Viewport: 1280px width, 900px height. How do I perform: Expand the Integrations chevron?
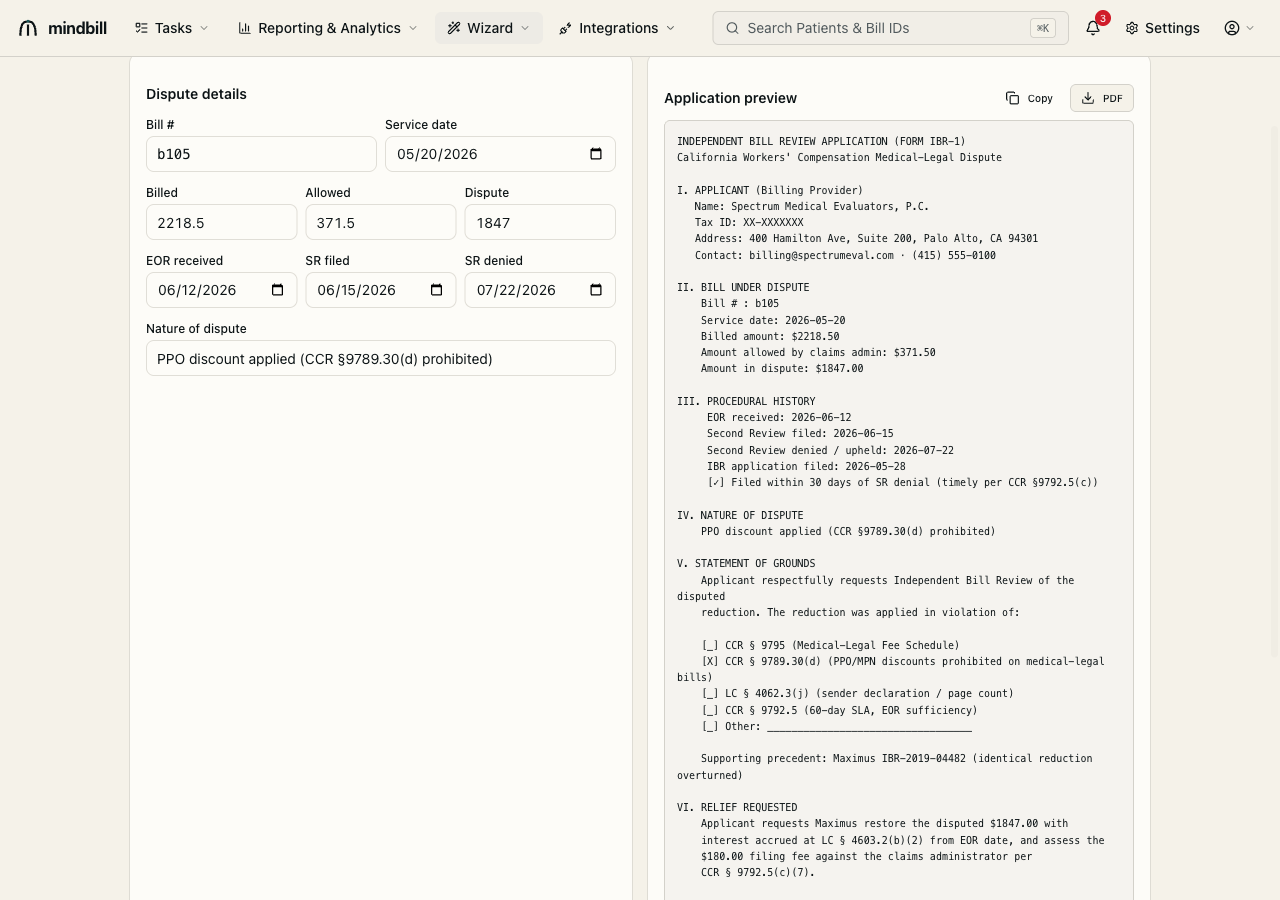670,28
